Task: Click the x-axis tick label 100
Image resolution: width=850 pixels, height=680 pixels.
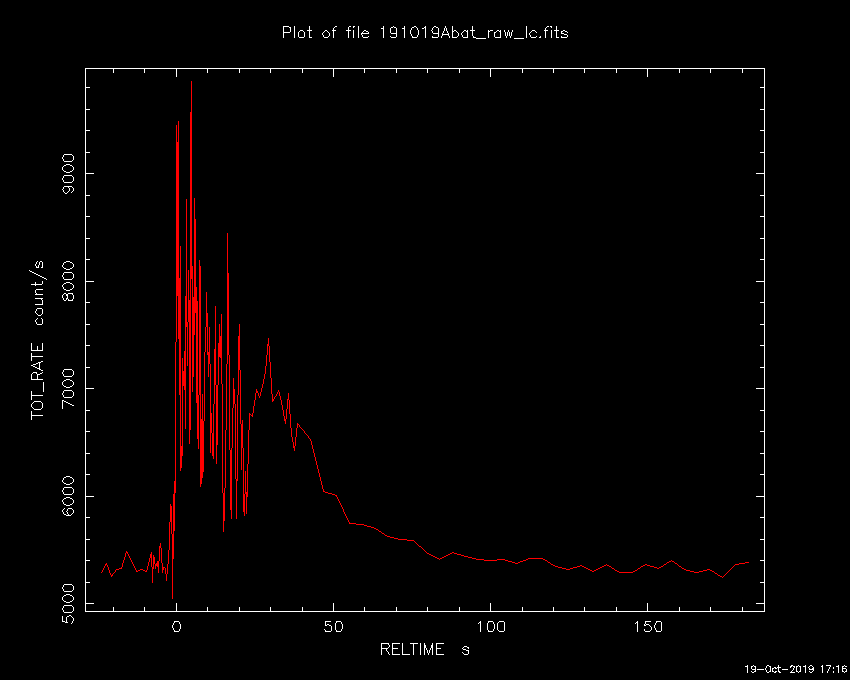Action: [491, 627]
